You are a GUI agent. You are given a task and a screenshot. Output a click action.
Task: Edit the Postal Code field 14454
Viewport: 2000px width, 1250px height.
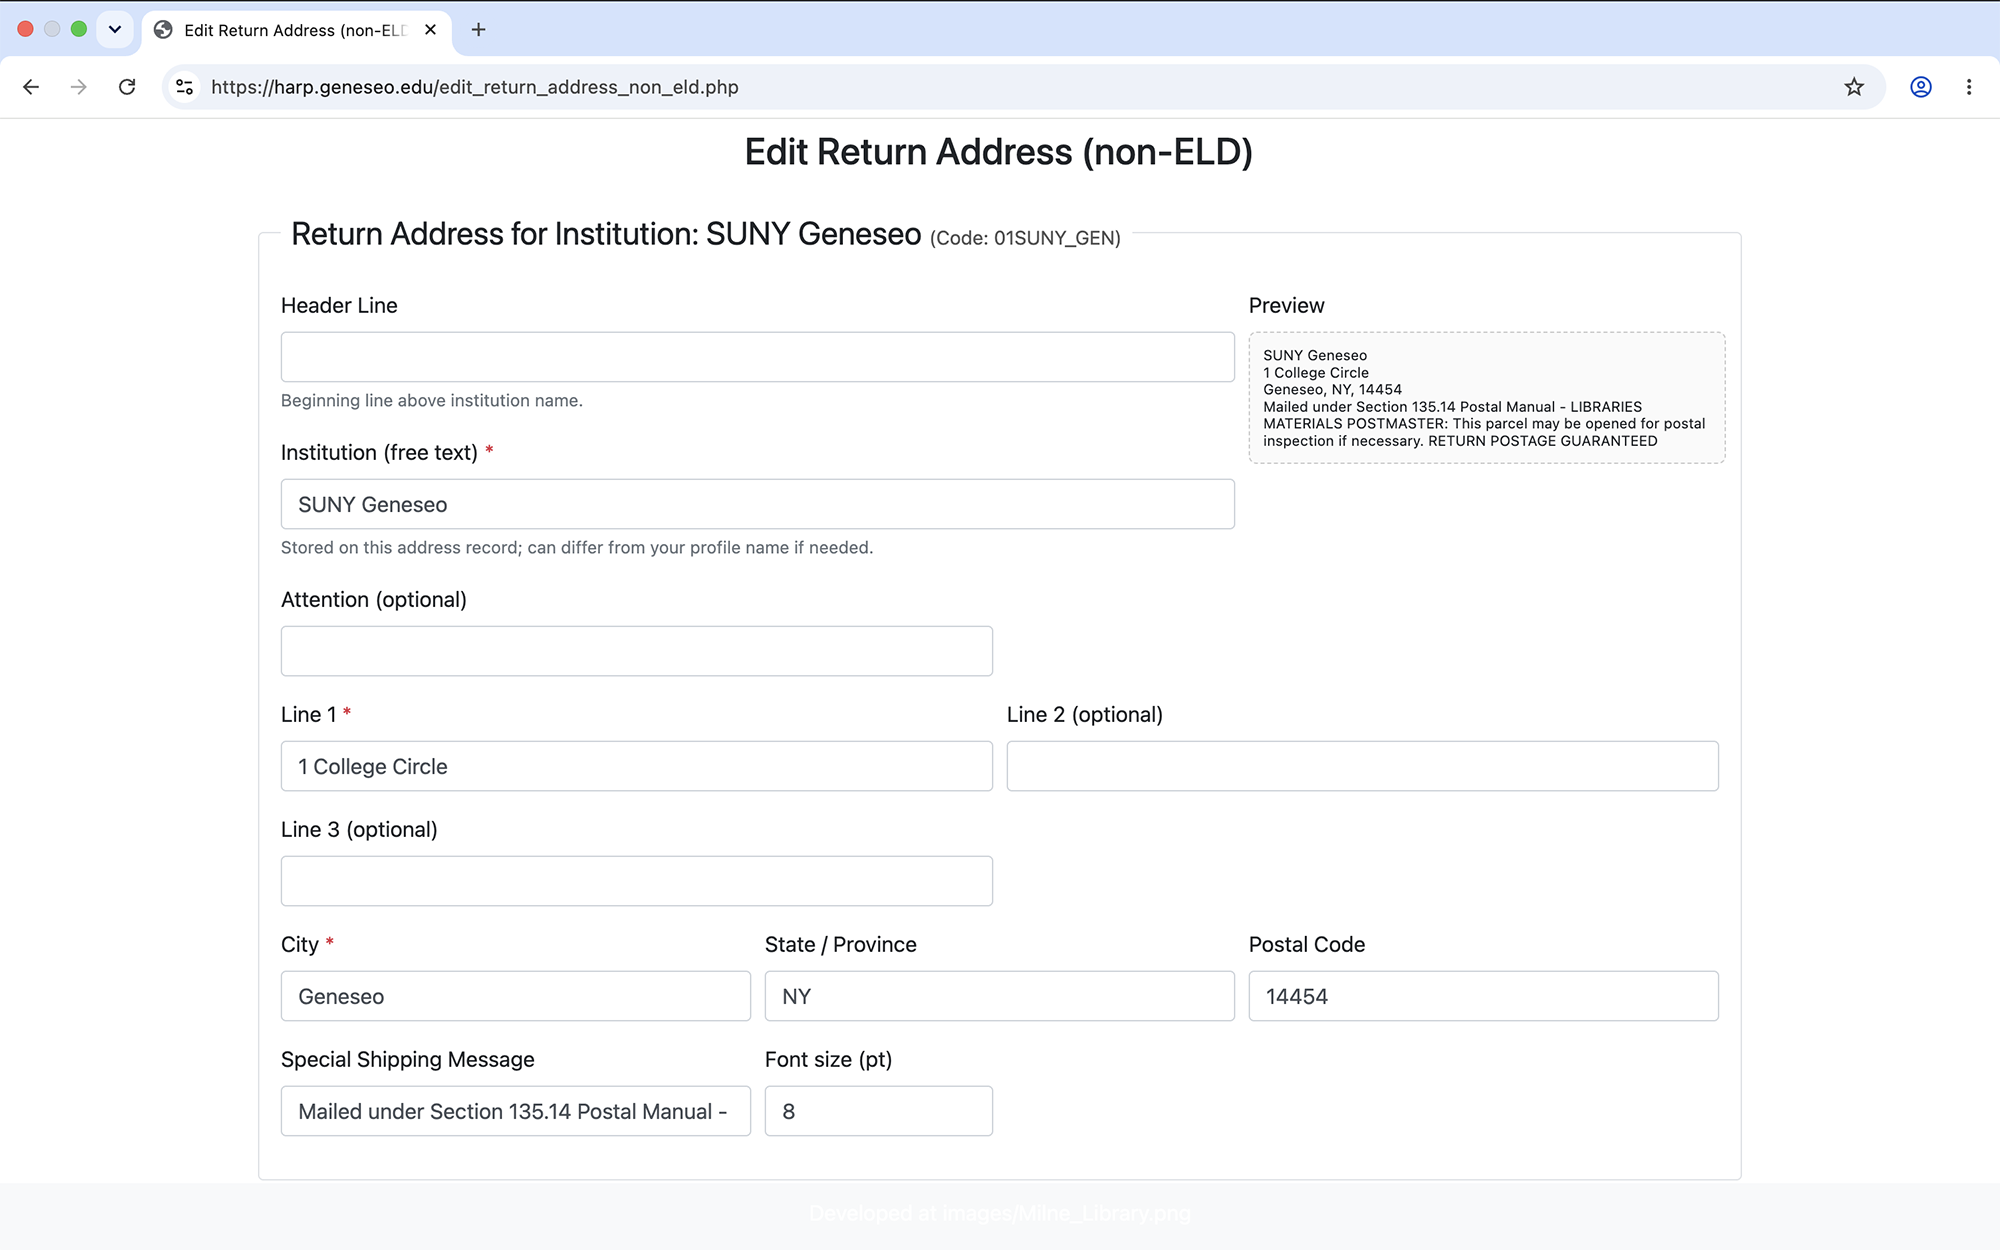coord(1484,996)
